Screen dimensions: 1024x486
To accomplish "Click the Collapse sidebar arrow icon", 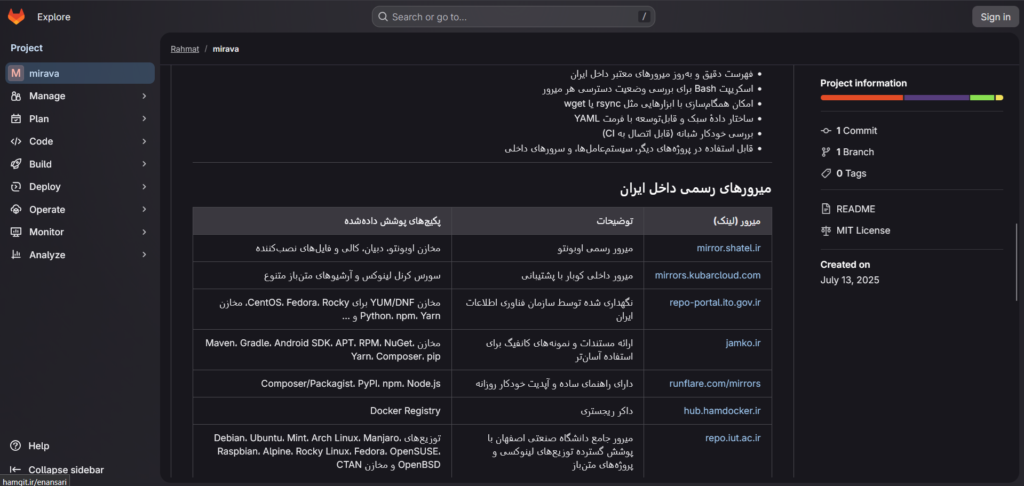I will click(x=16, y=470).
